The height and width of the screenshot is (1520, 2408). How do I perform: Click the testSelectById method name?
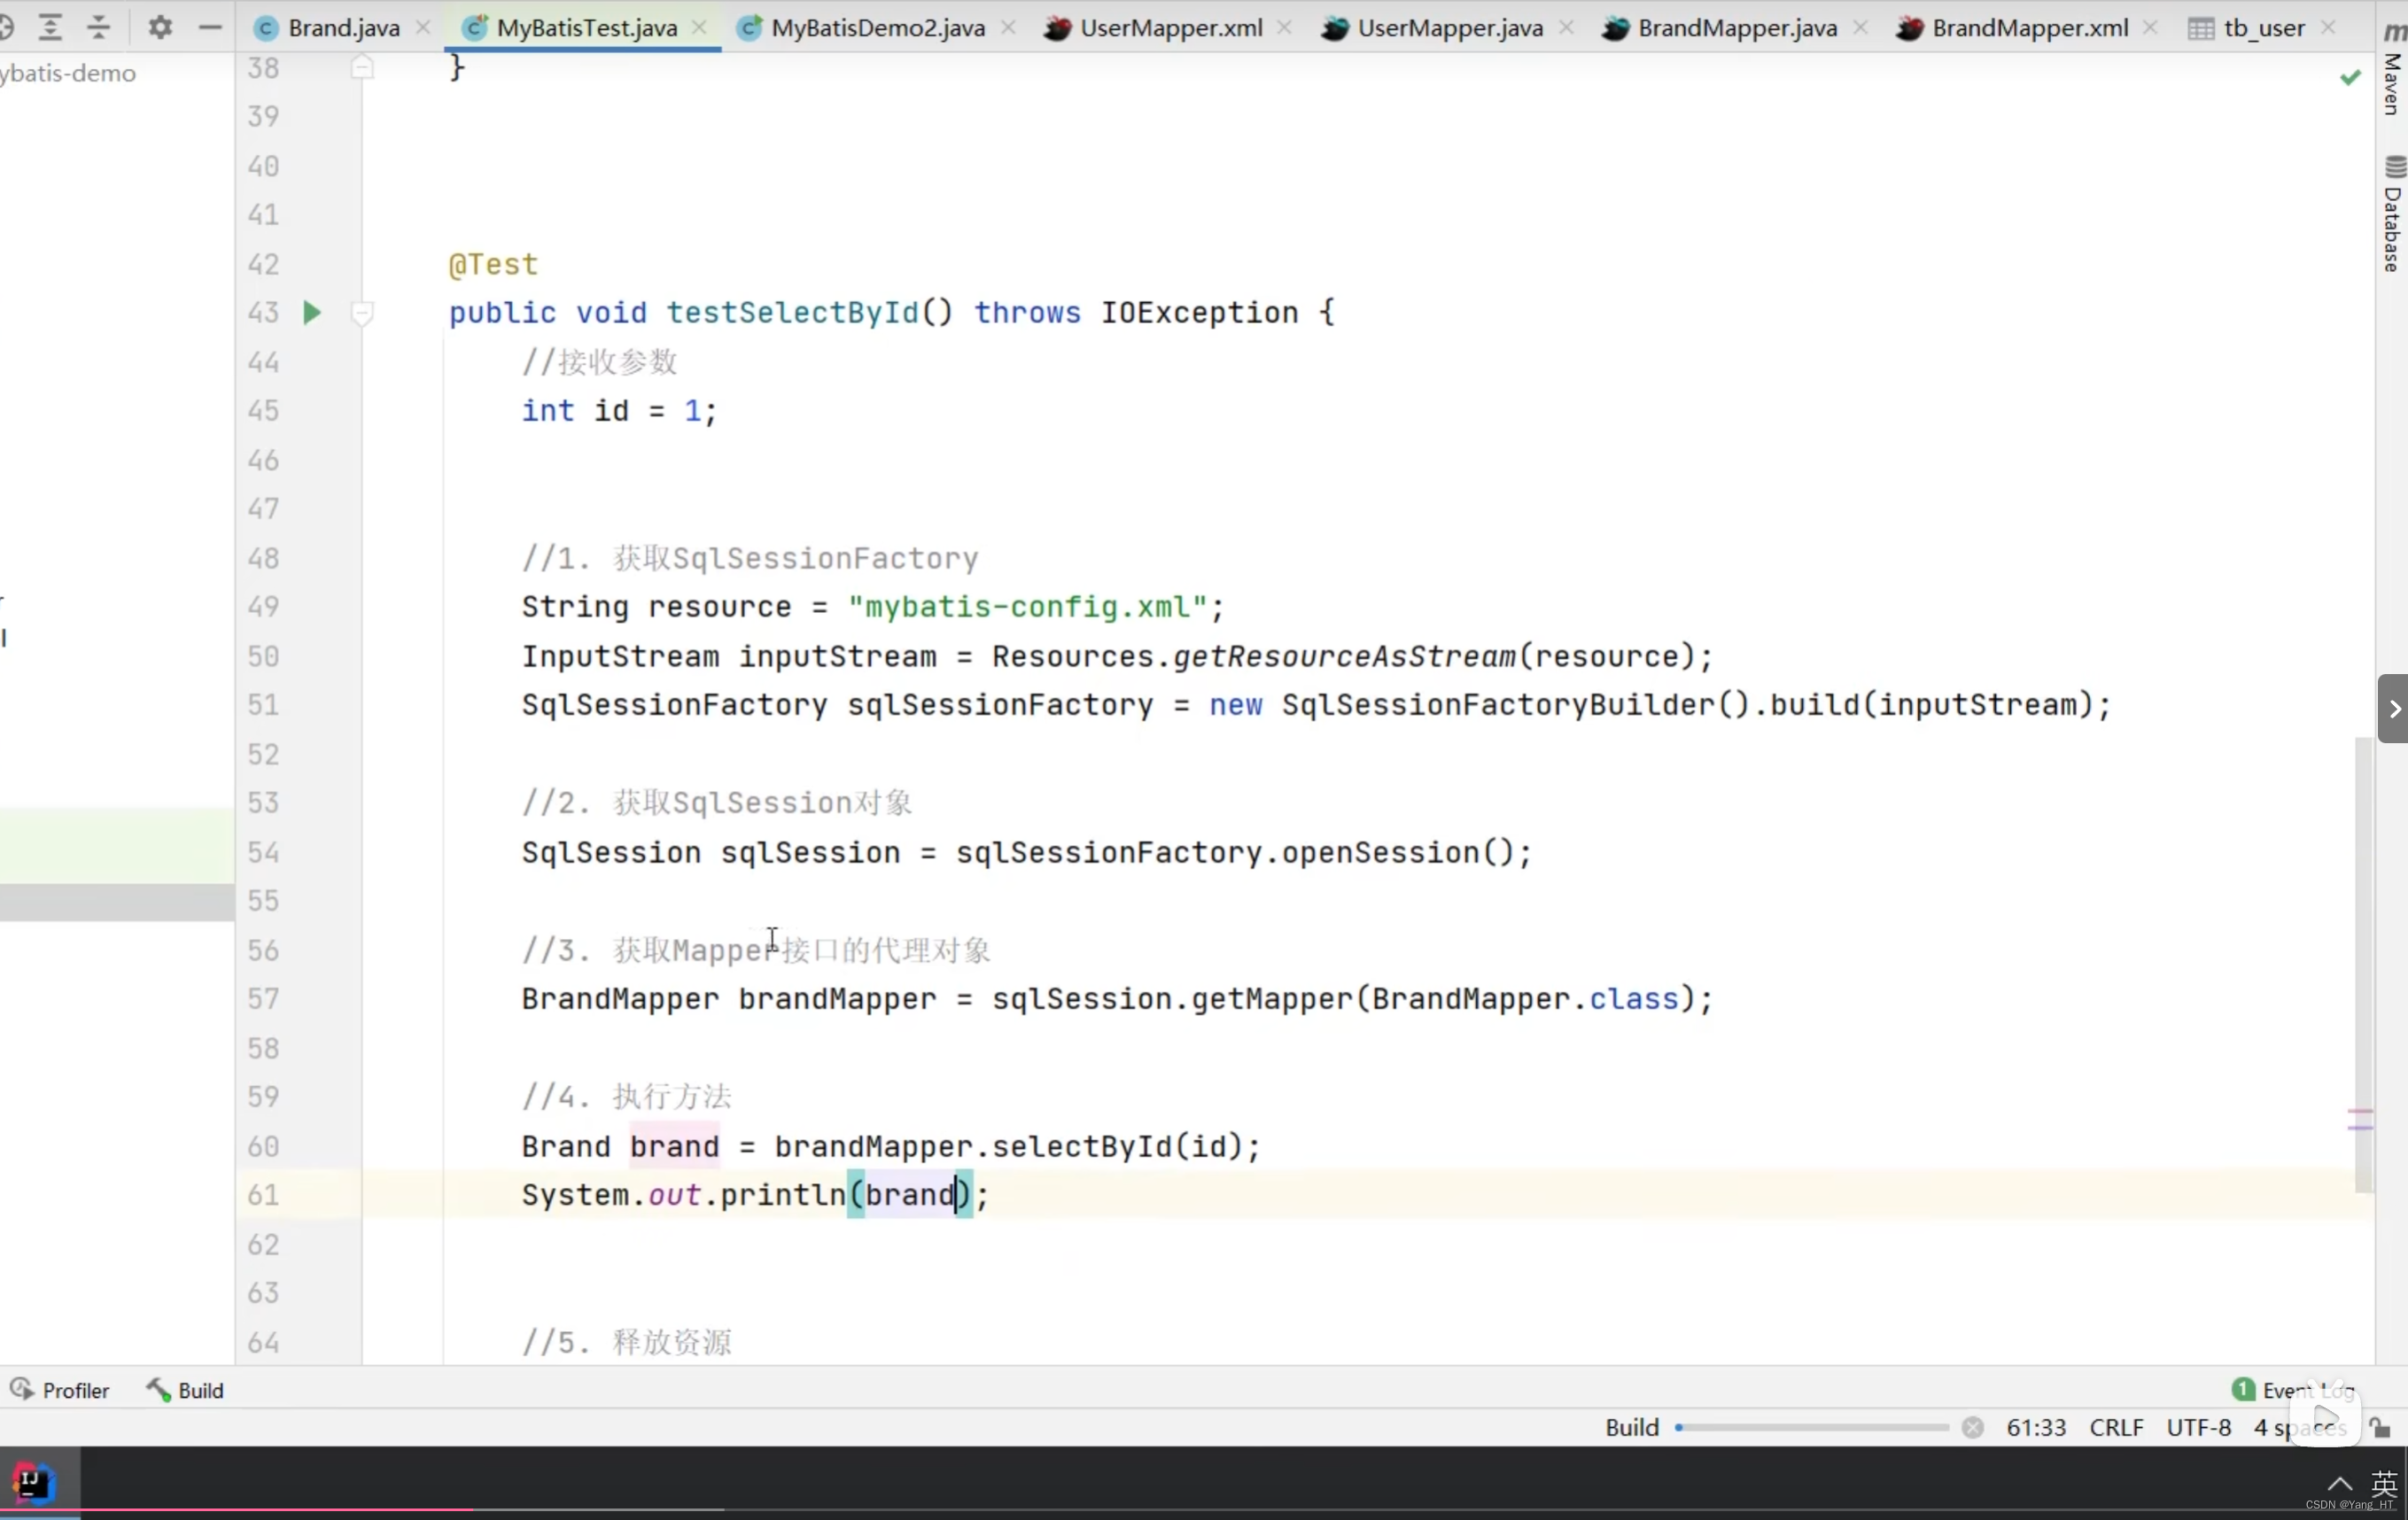[x=792, y=313]
